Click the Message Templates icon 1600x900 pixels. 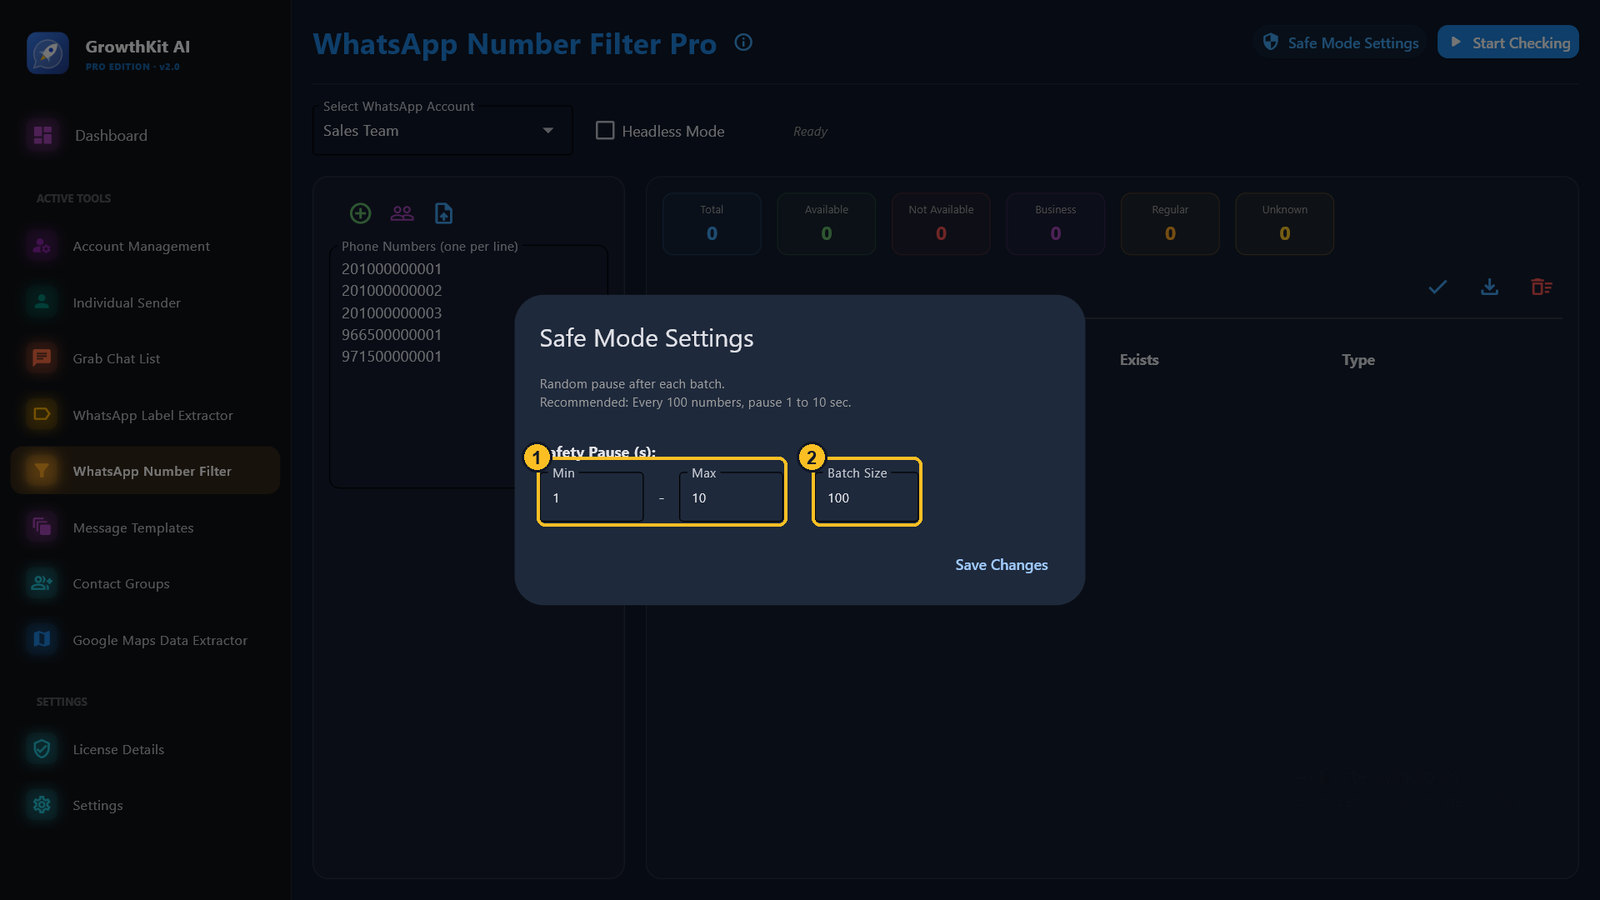click(x=42, y=527)
